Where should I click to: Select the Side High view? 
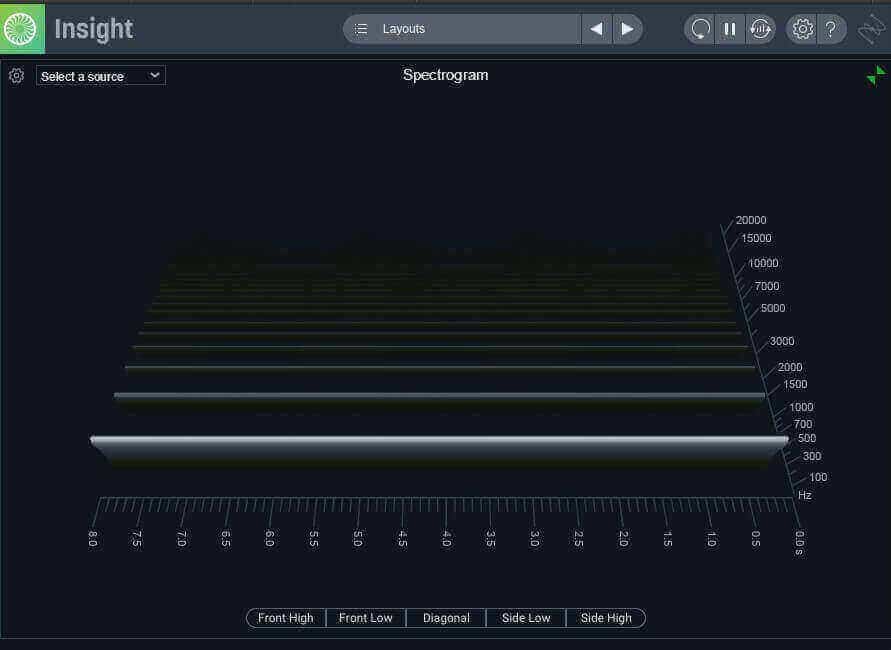606,618
